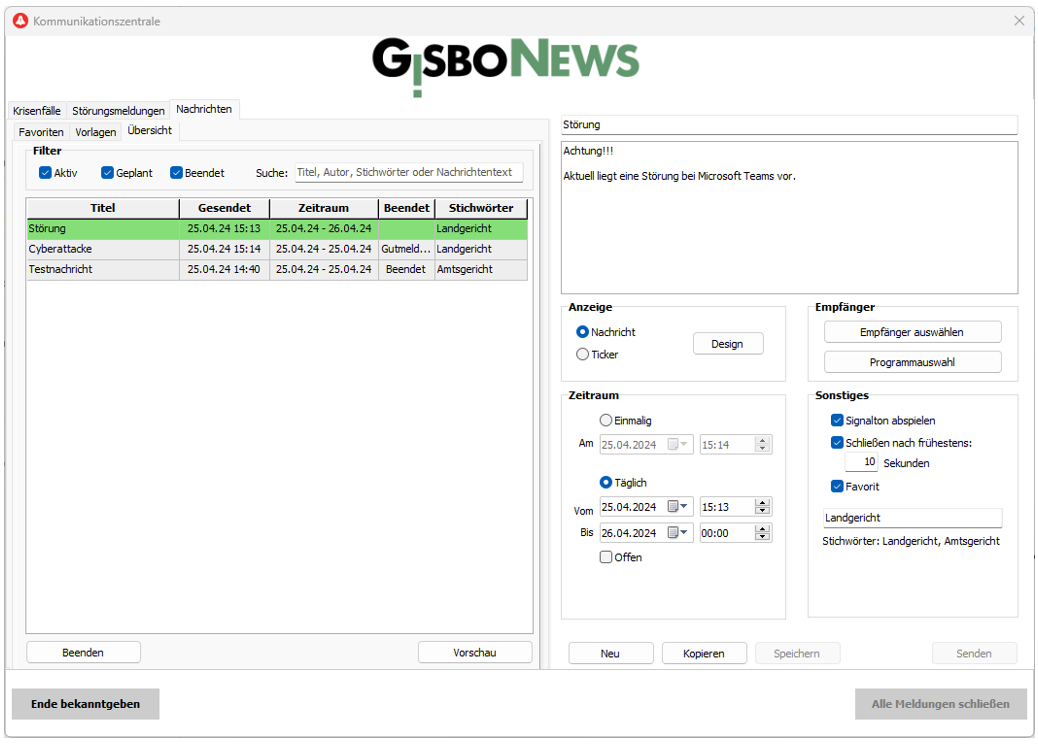
Task: Click into the message text area
Action: [789, 218]
